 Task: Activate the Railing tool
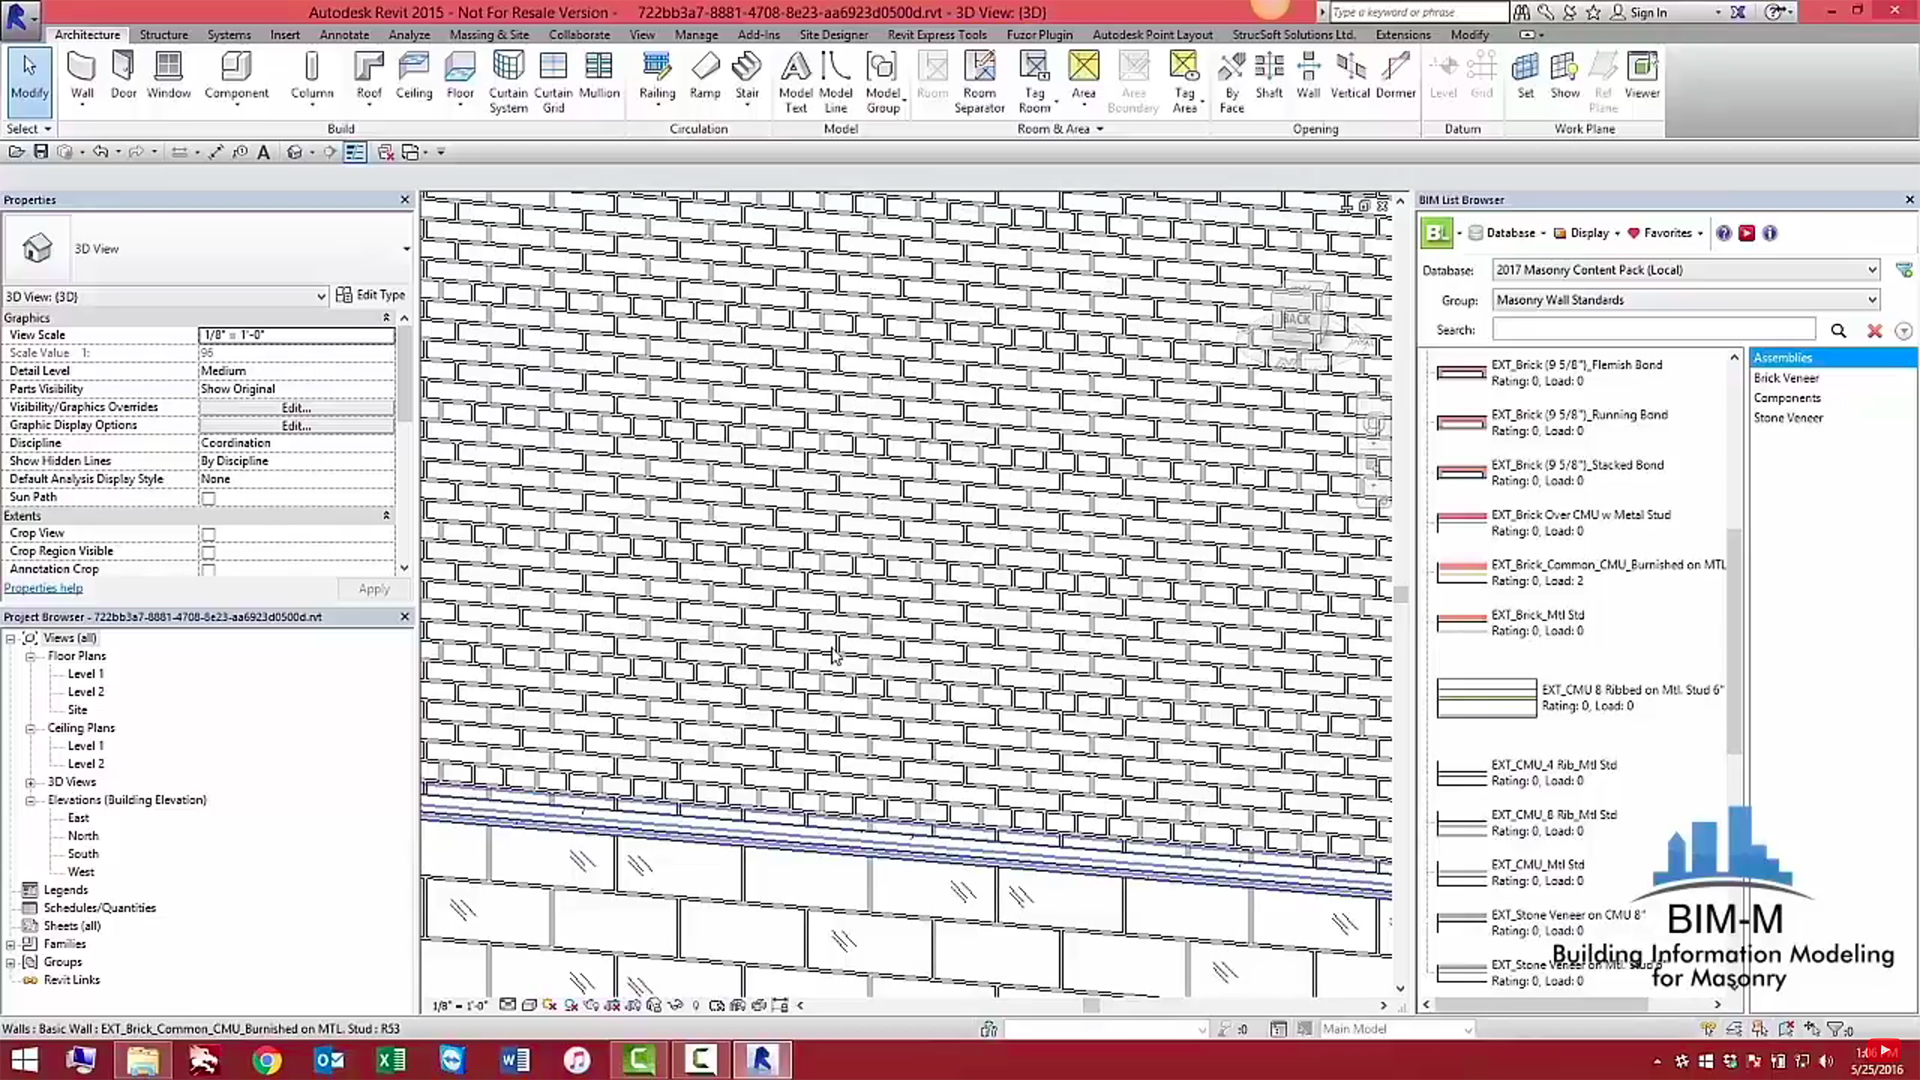(657, 75)
